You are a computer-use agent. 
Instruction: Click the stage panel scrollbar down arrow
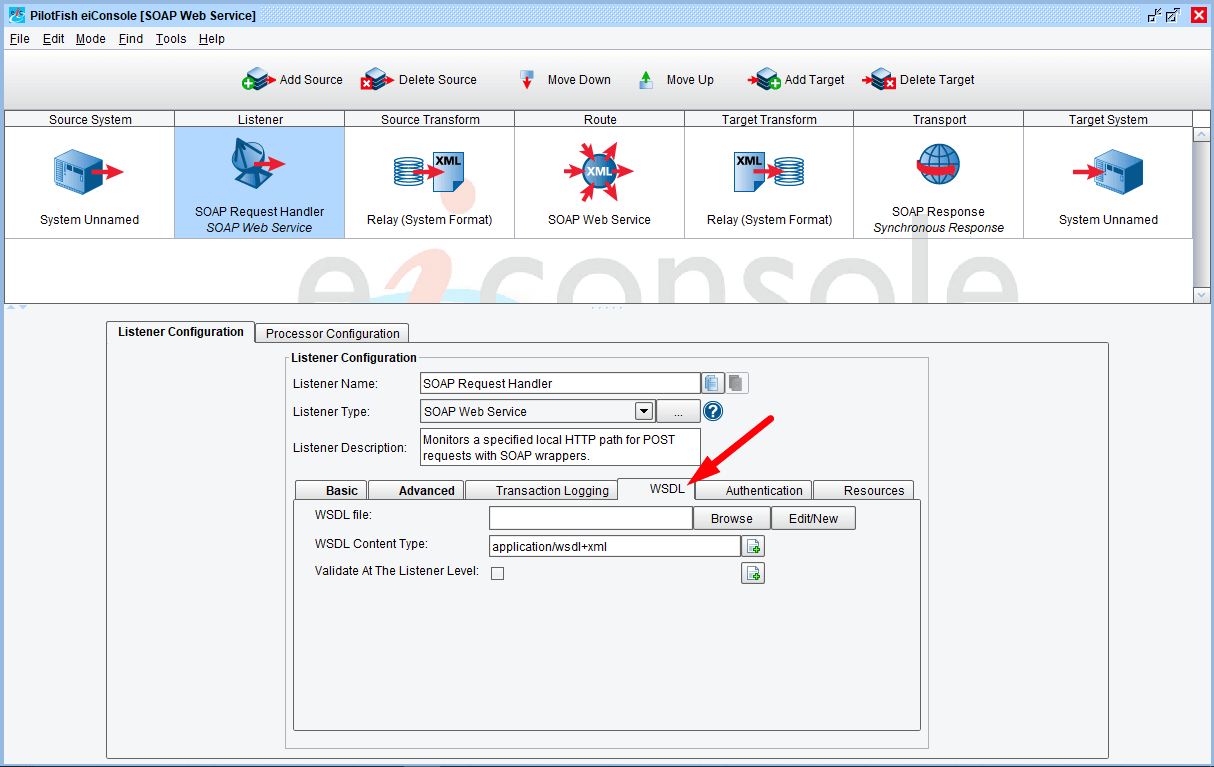[1202, 294]
